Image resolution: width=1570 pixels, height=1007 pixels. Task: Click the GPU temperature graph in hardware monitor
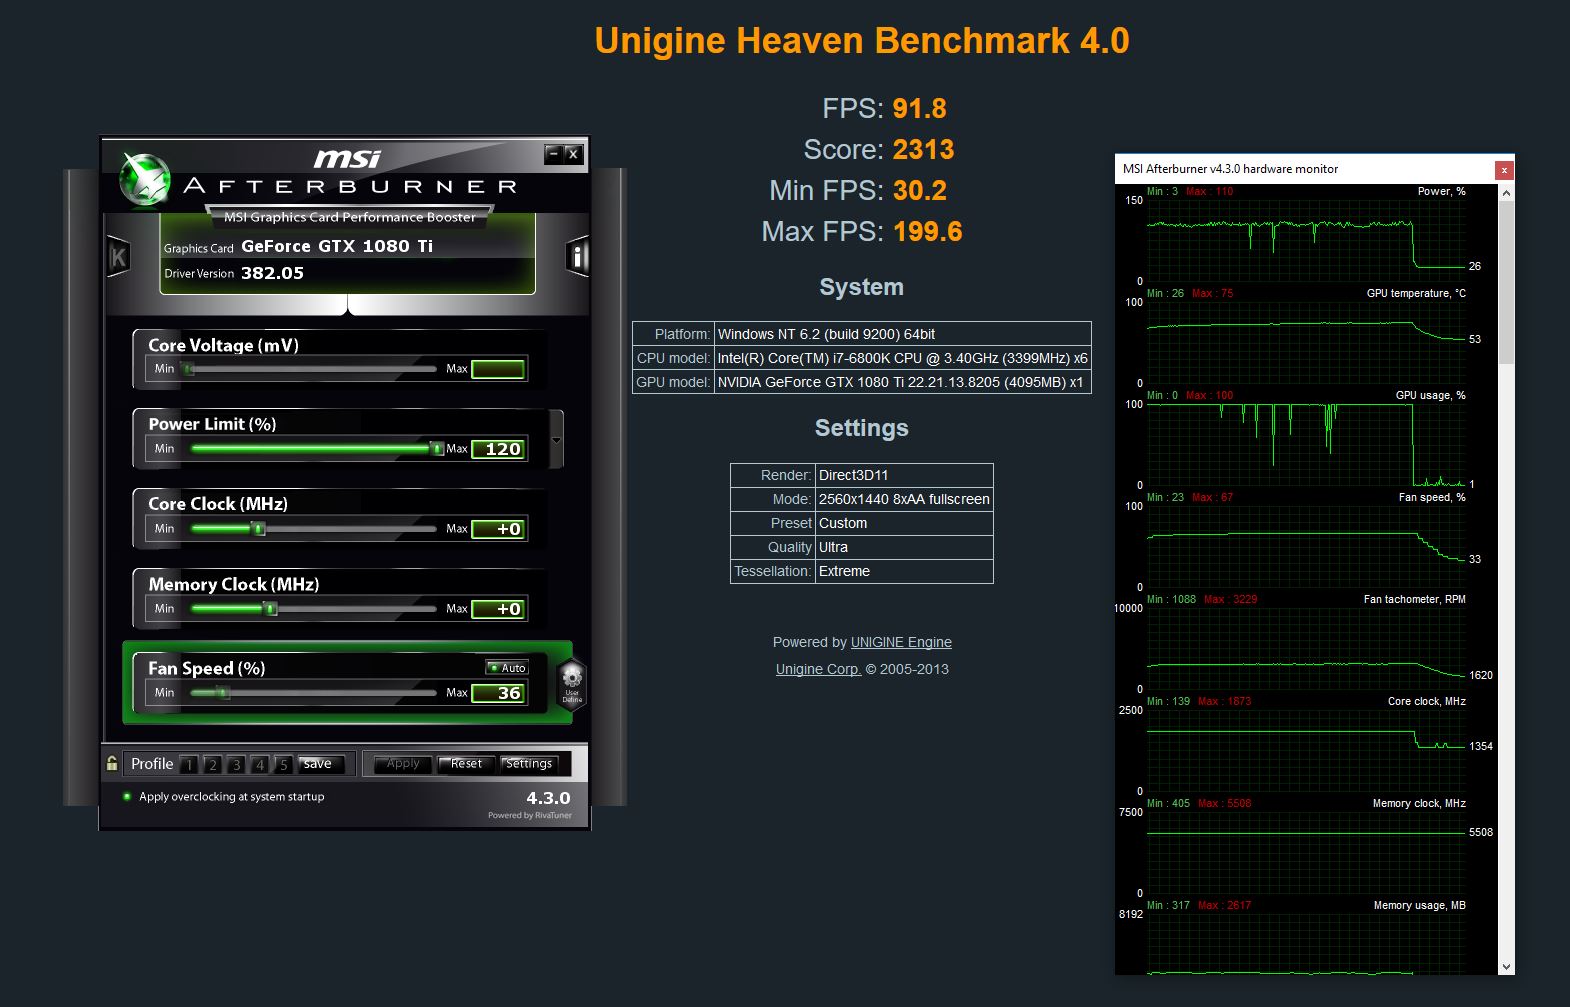[1306, 342]
